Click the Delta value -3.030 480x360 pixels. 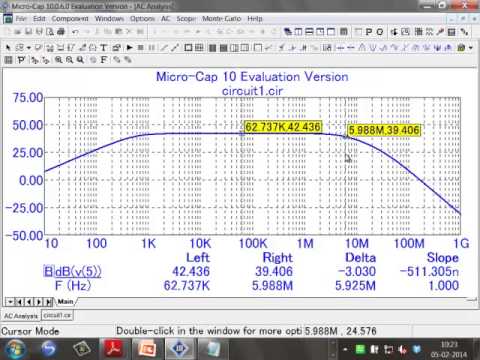(x=357, y=272)
